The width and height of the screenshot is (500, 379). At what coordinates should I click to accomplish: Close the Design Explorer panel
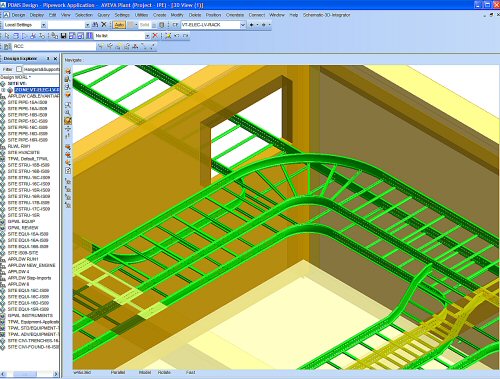tap(55, 59)
